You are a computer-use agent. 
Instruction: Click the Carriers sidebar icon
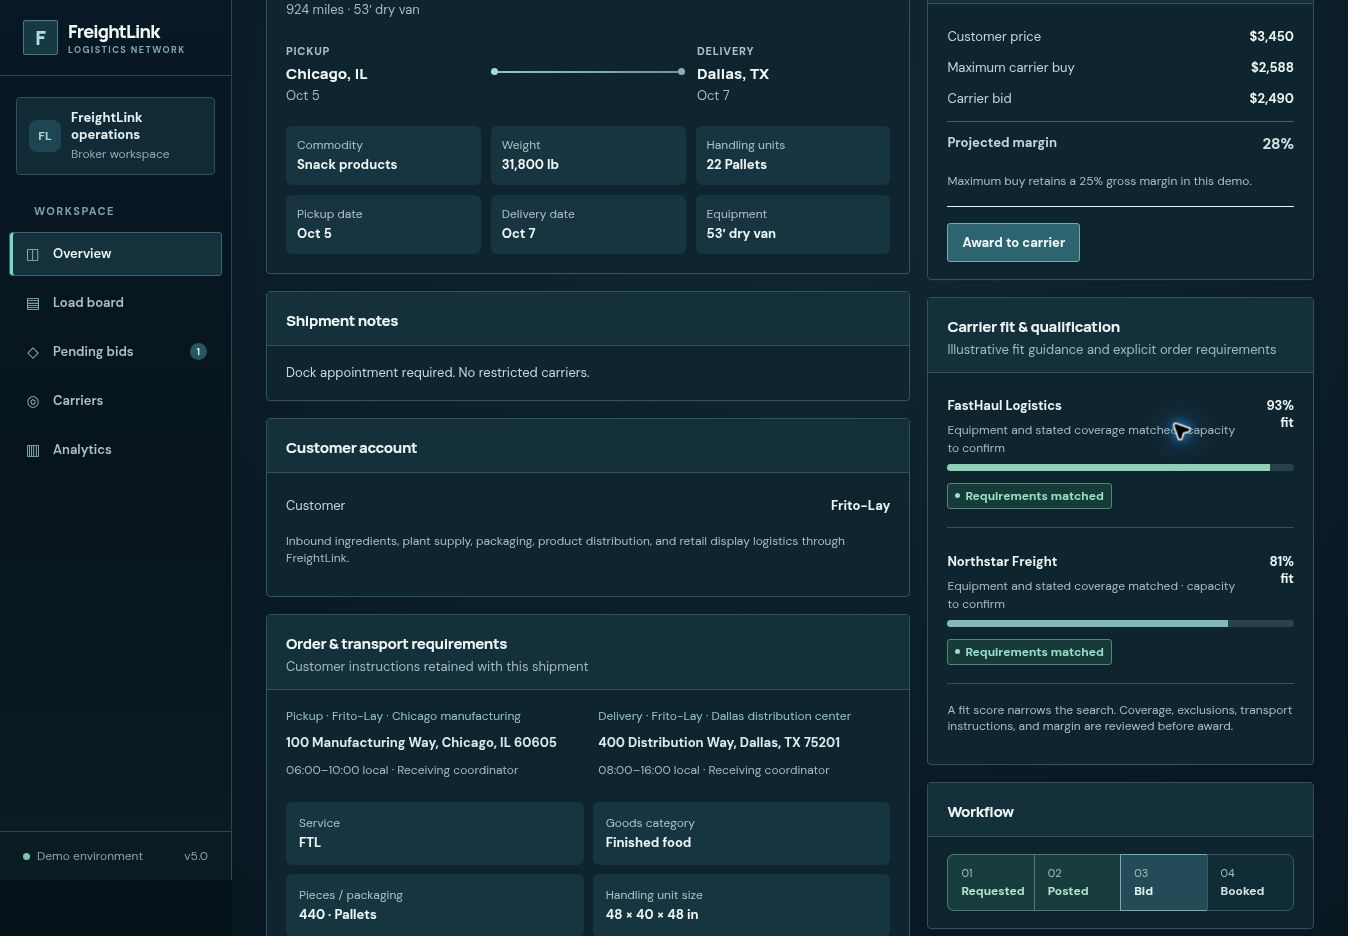[33, 401]
